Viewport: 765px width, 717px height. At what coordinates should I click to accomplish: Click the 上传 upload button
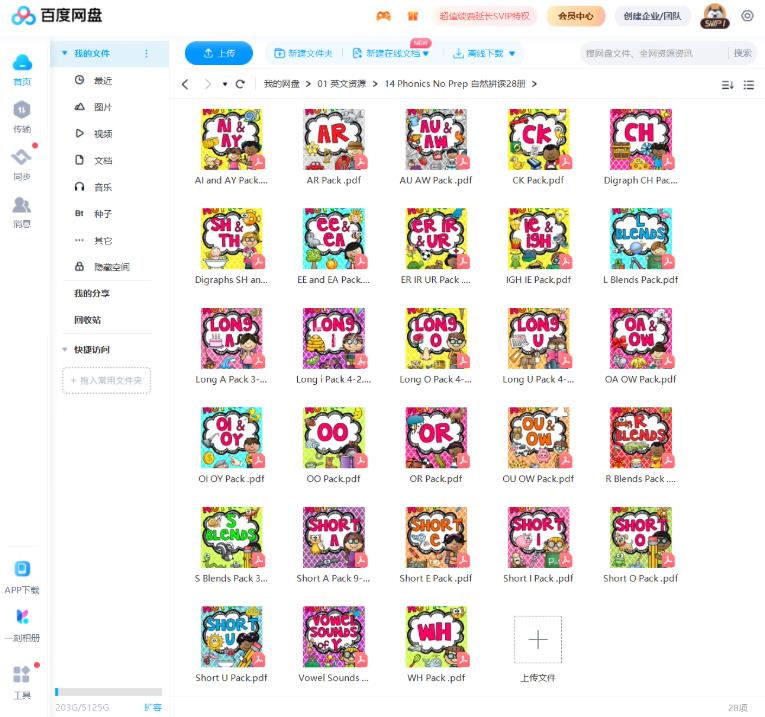pyautogui.click(x=219, y=53)
